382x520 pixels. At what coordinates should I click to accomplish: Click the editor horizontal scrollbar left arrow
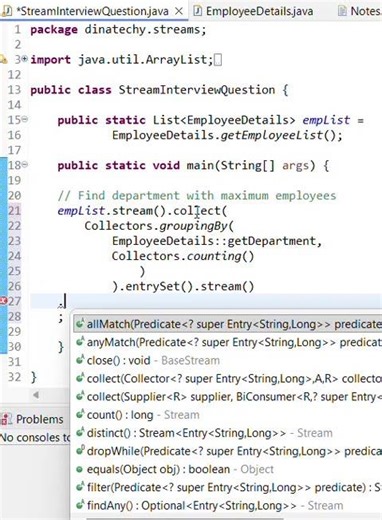[x=36, y=395]
